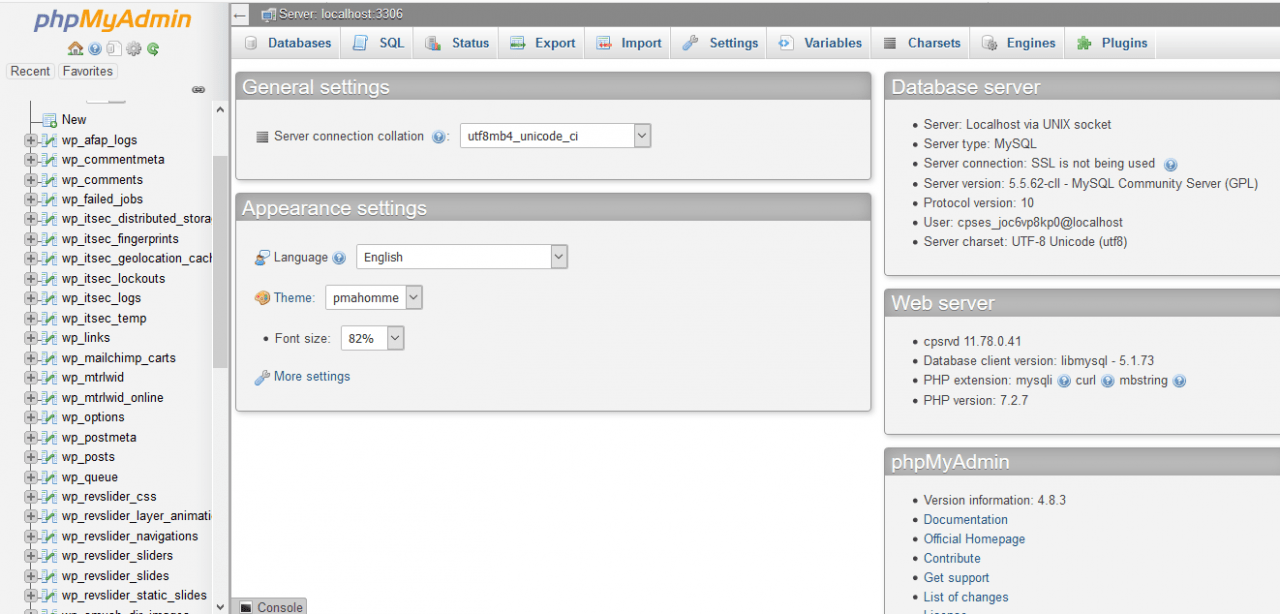Screen dimensions: 1280x614
Task: Reload navigation panel with green refresh icon
Action: (153, 49)
